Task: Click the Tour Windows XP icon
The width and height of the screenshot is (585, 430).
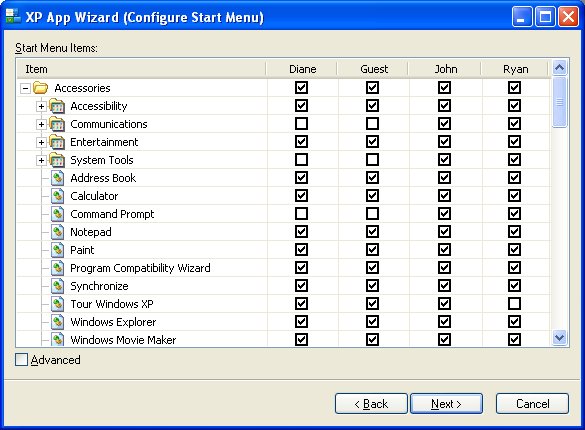Action: pyautogui.click(x=57, y=304)
